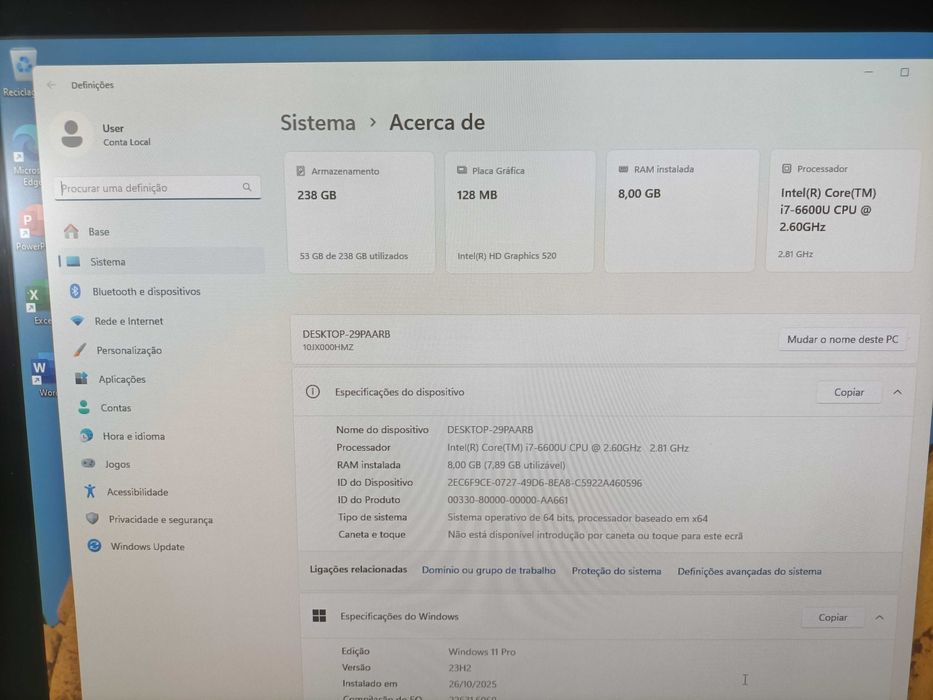Open Contas person icon
The height and width of the screenshot is (700, 933).
pyautogui.click(x=84, y=407)
